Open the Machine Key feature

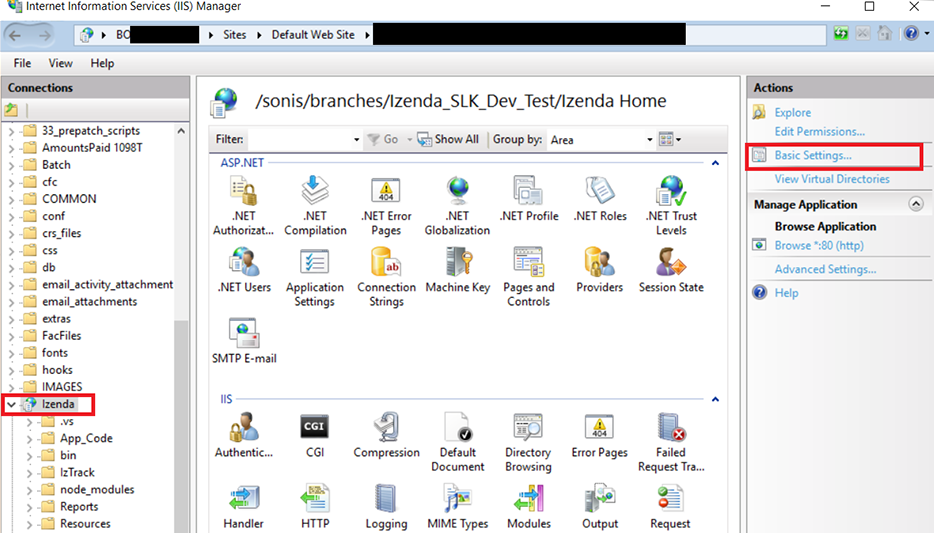[x=457, y=270]
